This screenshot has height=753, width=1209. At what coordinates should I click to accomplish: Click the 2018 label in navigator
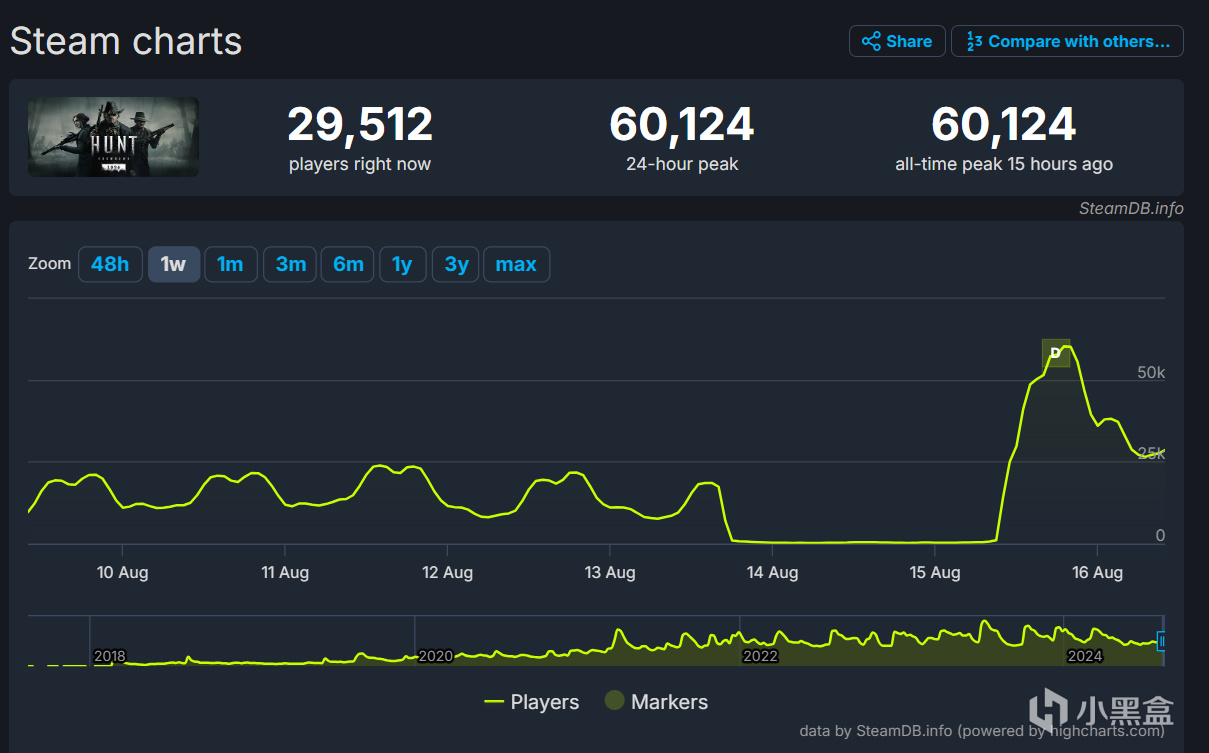coord(110,656)
